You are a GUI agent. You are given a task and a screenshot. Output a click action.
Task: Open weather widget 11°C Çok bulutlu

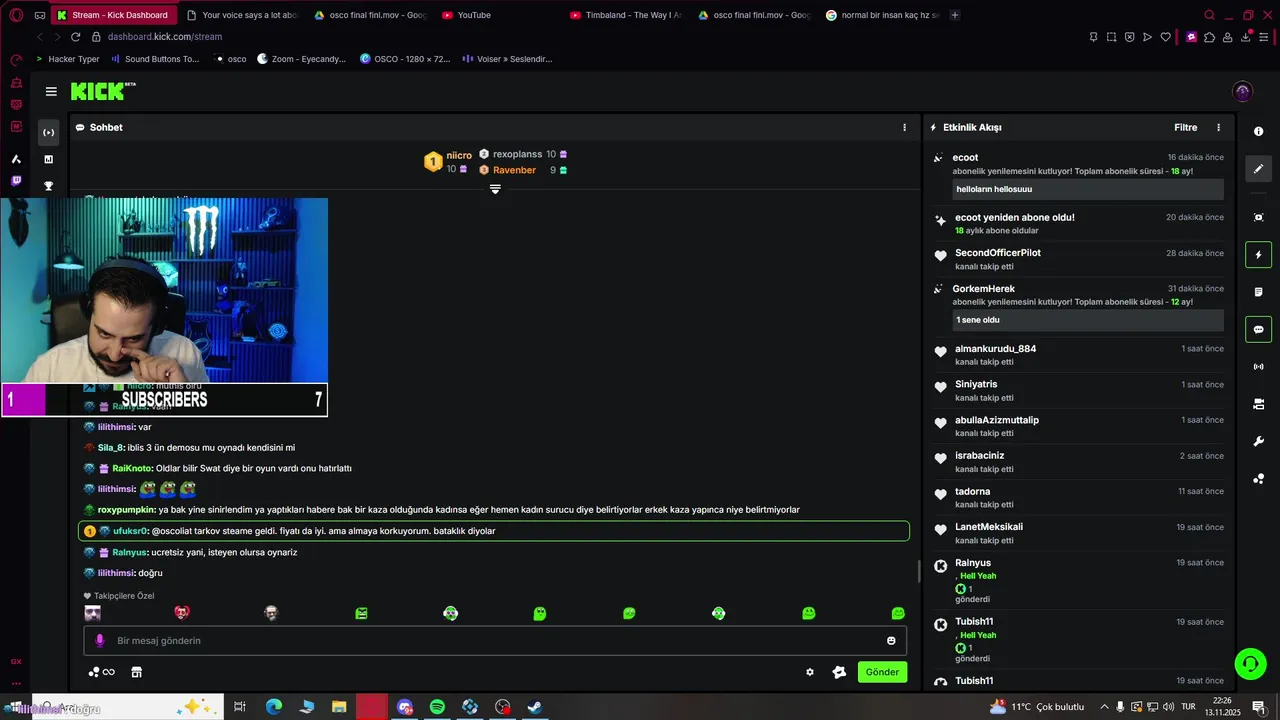[1036, 707]
